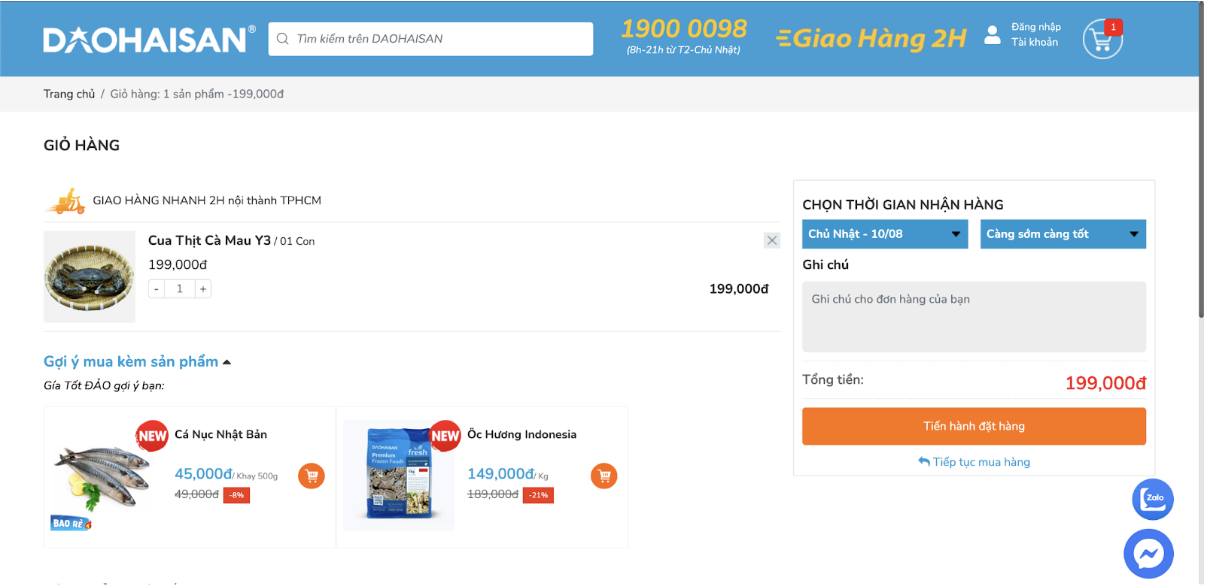The image size is (1206, 588).
Task: Open Ốc Hương Indonesia product name
Action: click(x=522, y=435)
